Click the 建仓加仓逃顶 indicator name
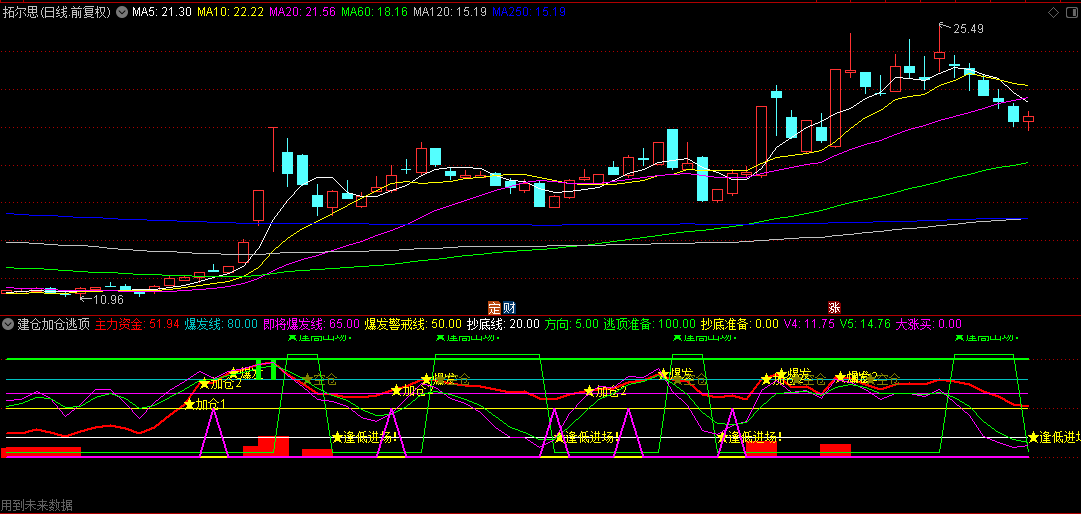Viewport: 1081px width, 514px height. pyautogui.click(x=53, y=324)
